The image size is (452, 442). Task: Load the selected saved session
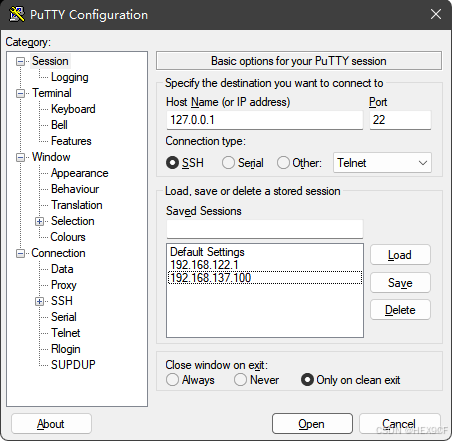pos(400,255)
